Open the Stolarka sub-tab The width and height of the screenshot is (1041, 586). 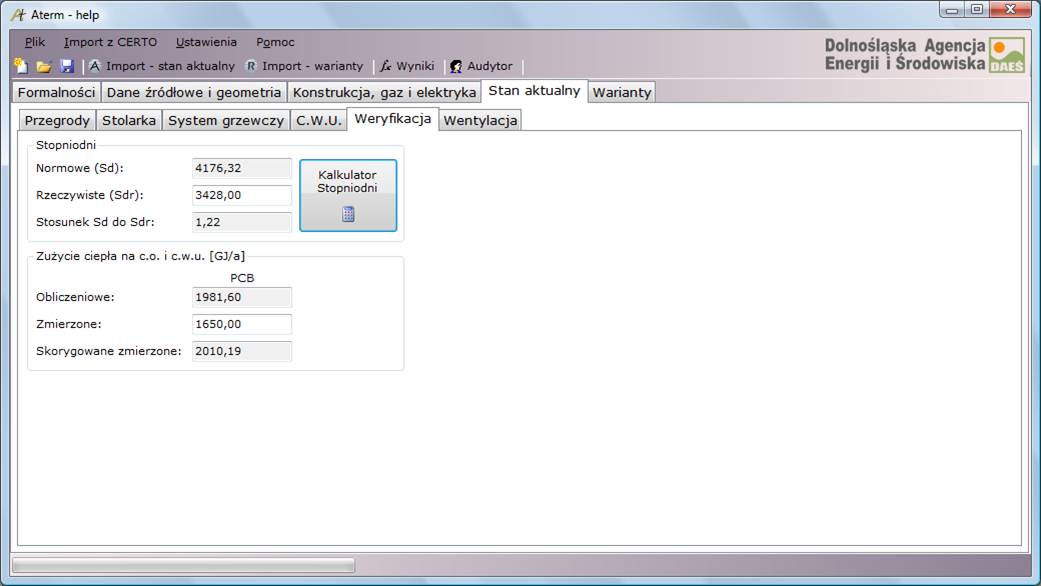(x=129, y=120)
